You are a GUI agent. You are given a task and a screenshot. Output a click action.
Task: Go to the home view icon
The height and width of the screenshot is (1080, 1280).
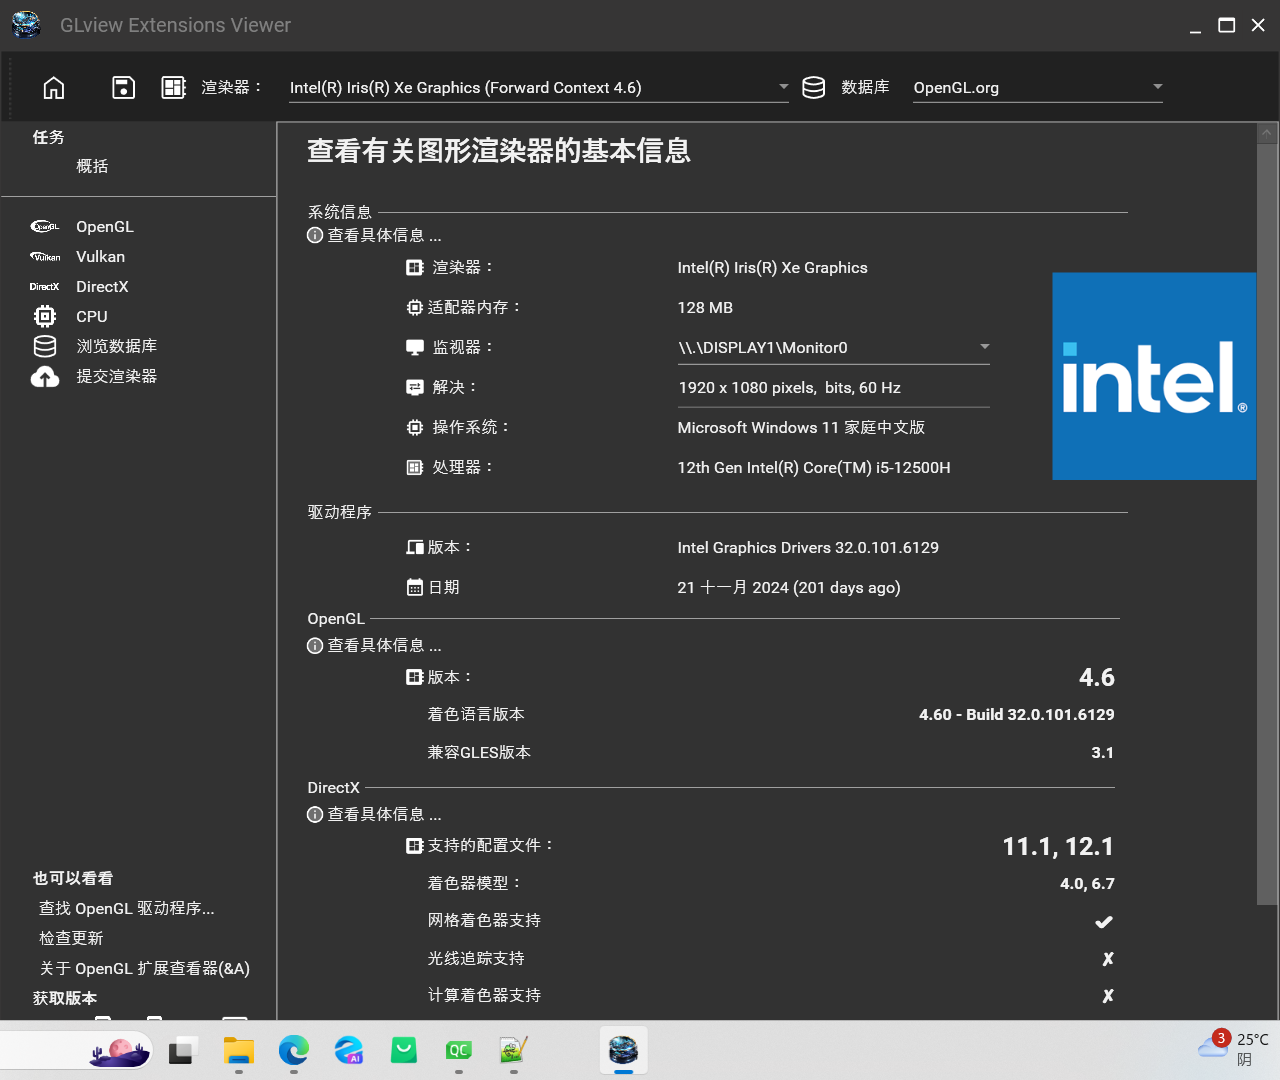pyautogui.click(x=54, y=88)
